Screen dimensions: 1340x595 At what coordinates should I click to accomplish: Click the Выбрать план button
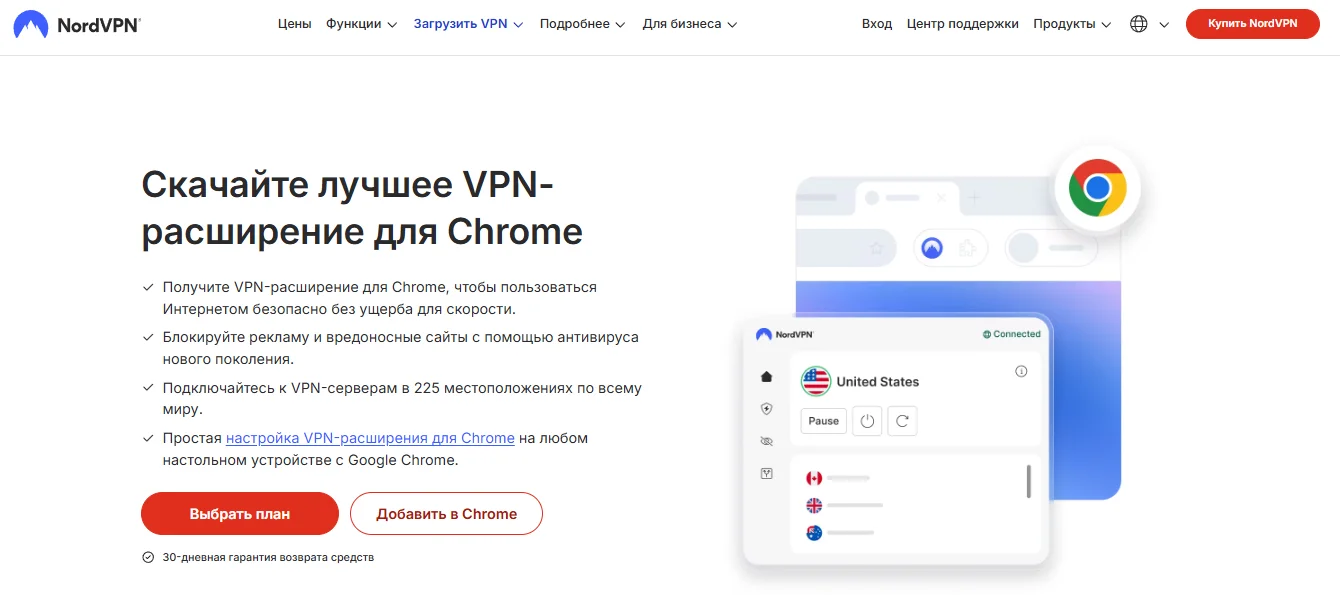[240, 514]
